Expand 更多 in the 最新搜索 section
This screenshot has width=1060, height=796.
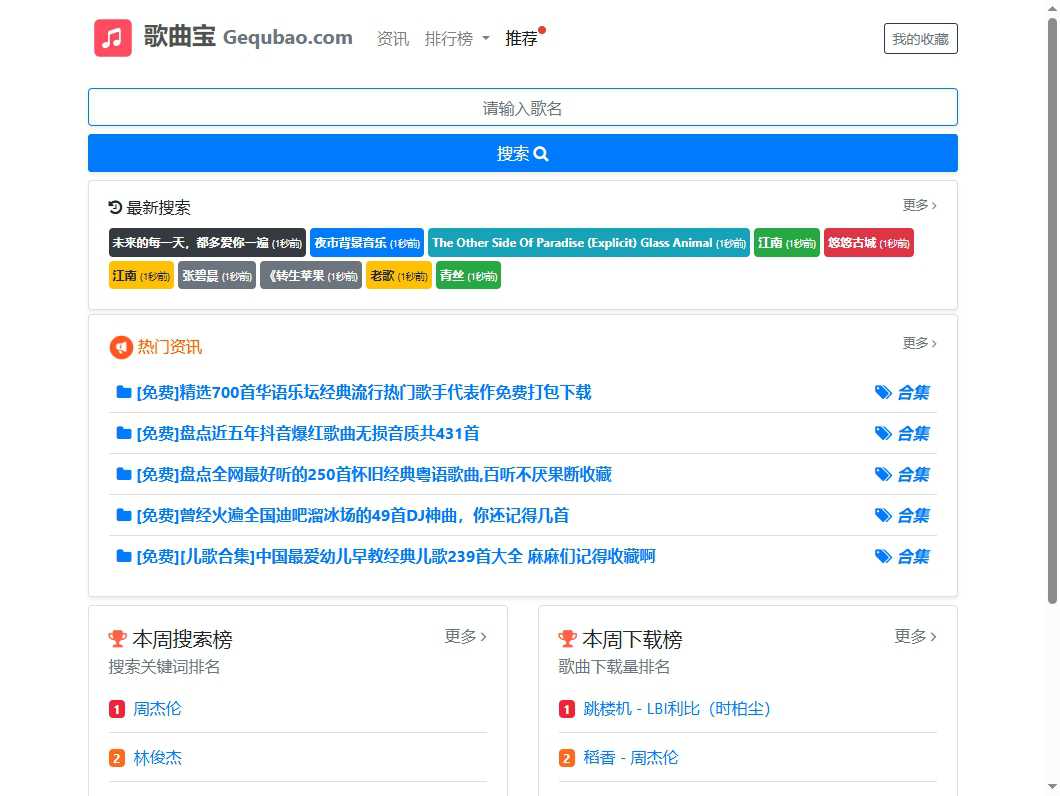coord(919,205)
